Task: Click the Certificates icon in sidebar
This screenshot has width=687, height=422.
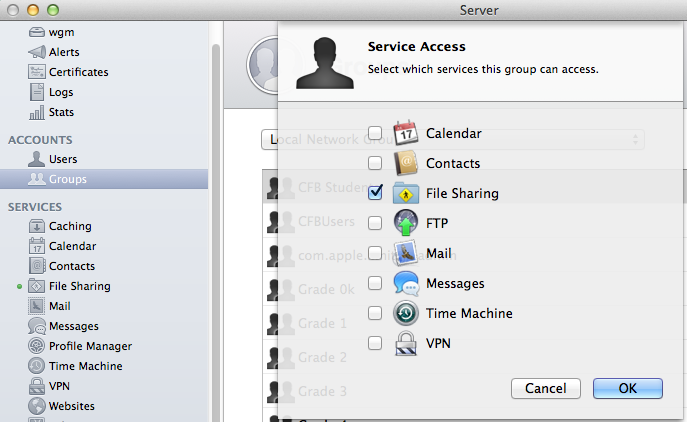Action: pos(36,71)
